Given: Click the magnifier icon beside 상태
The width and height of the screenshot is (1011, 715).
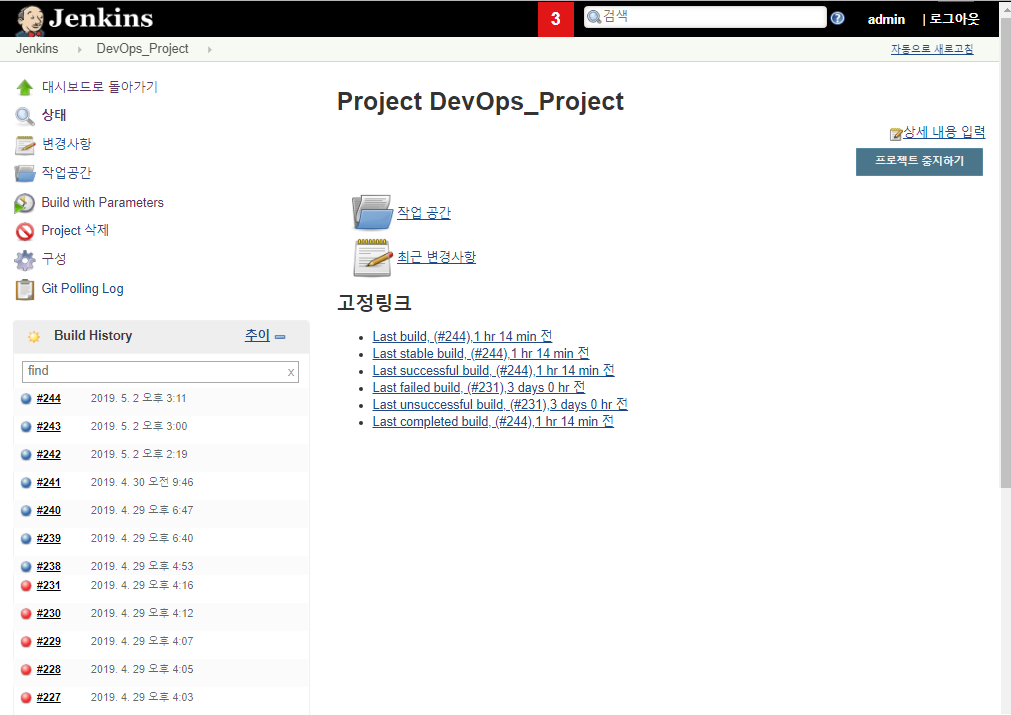Looking at the screenshot, I should click(x=25, y=116).
